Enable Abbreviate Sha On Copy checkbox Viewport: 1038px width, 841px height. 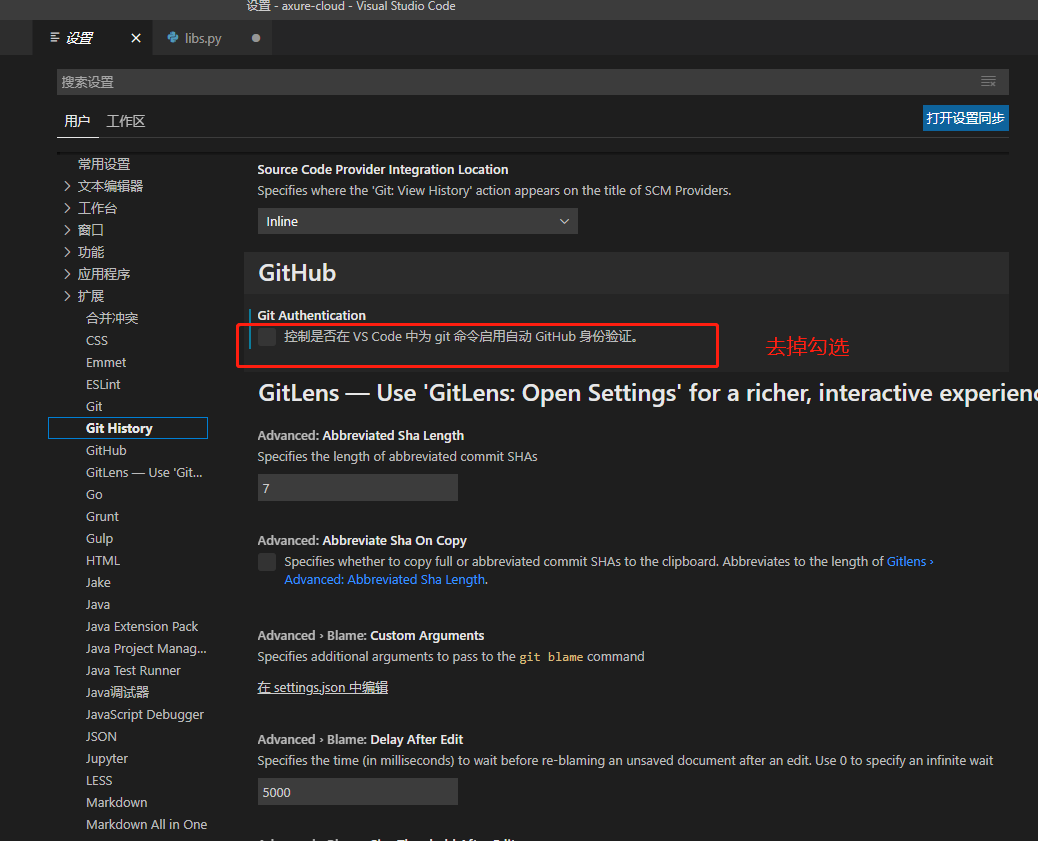point(267,562)
